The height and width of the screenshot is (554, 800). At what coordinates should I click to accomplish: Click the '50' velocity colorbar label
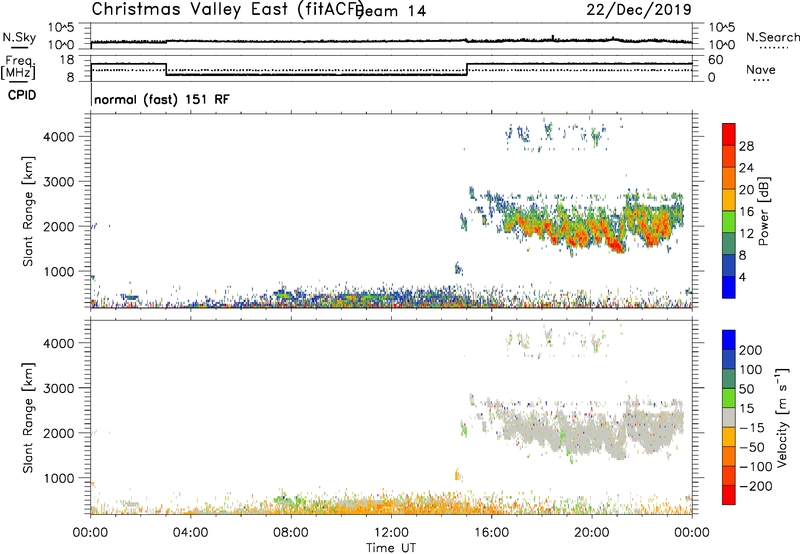pyautogui.click(x=746, y=389)
